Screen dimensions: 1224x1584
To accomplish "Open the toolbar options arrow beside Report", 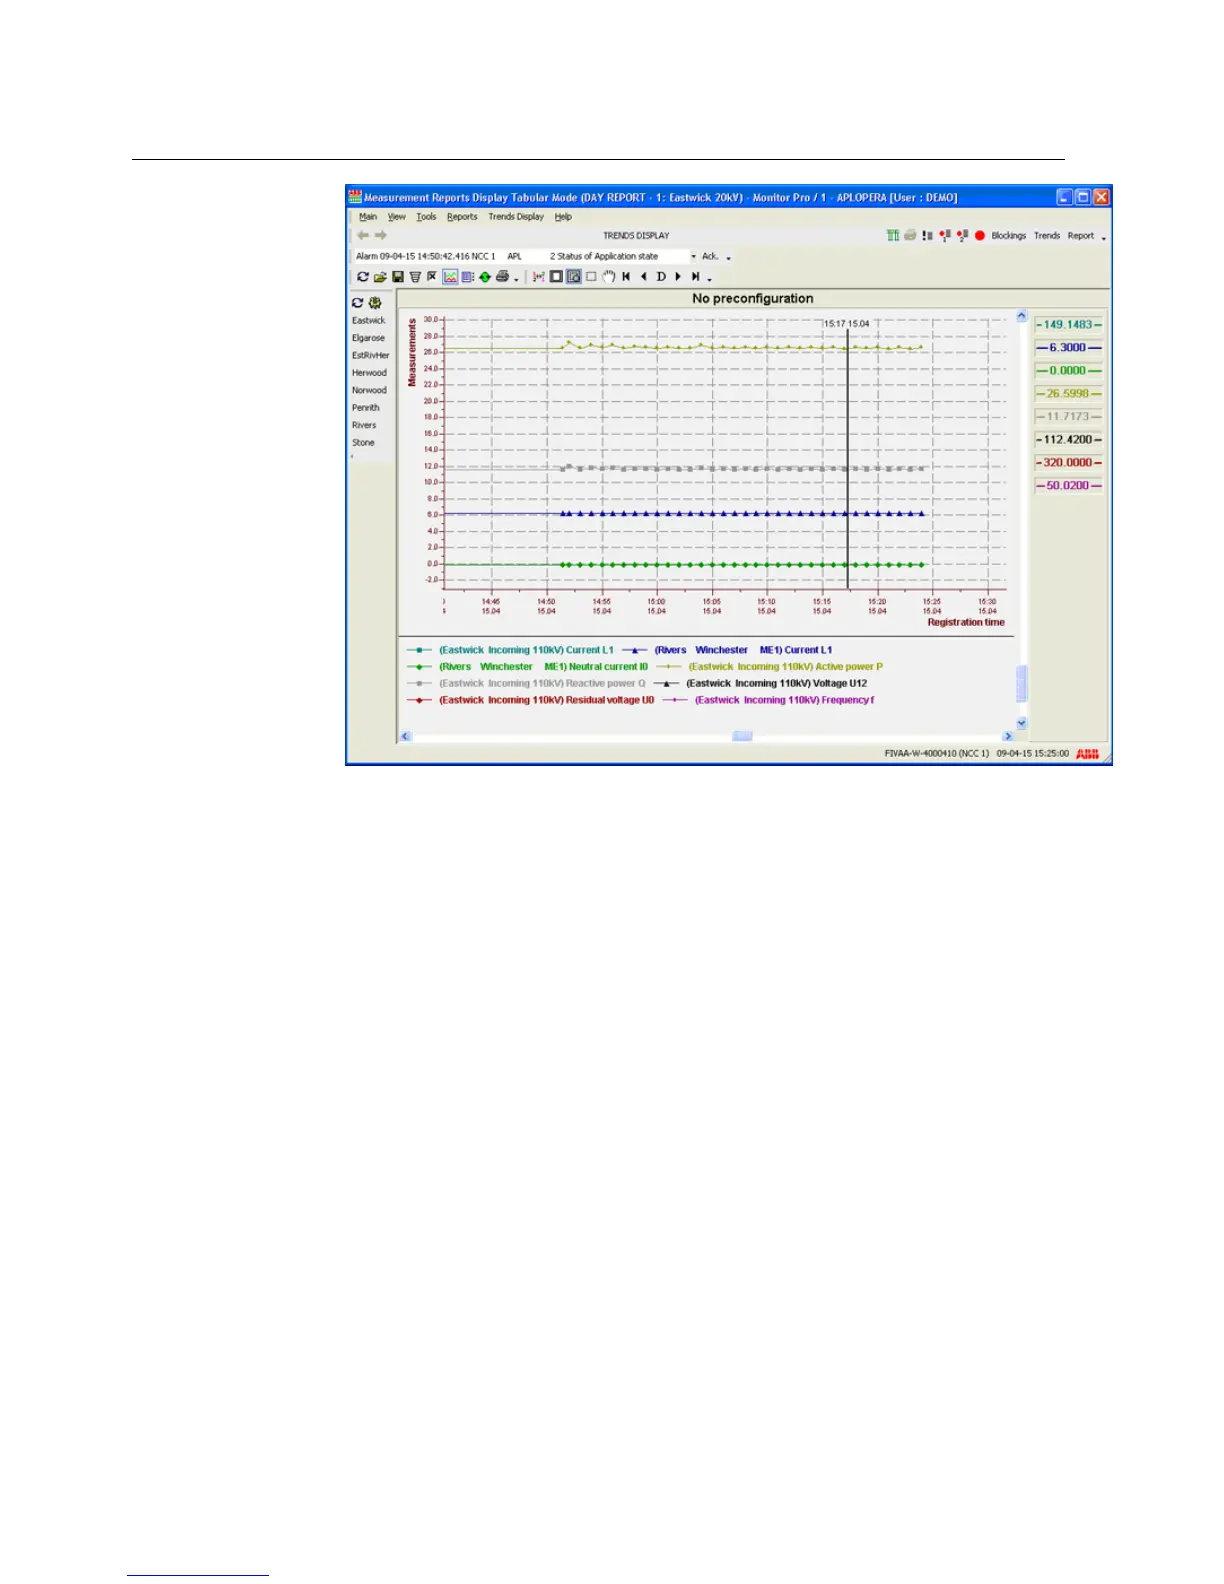I will point(1104,239).
